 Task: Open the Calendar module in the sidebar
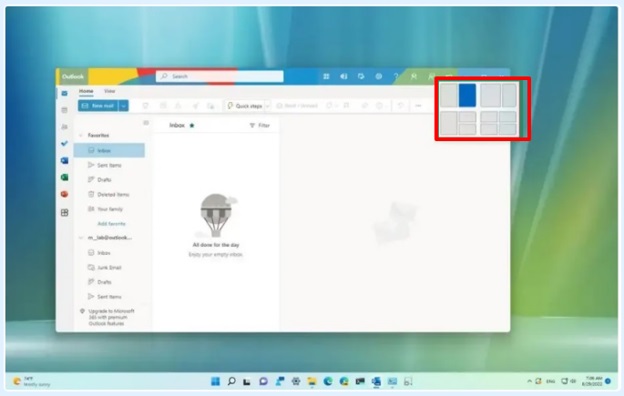tap(64, 110)
